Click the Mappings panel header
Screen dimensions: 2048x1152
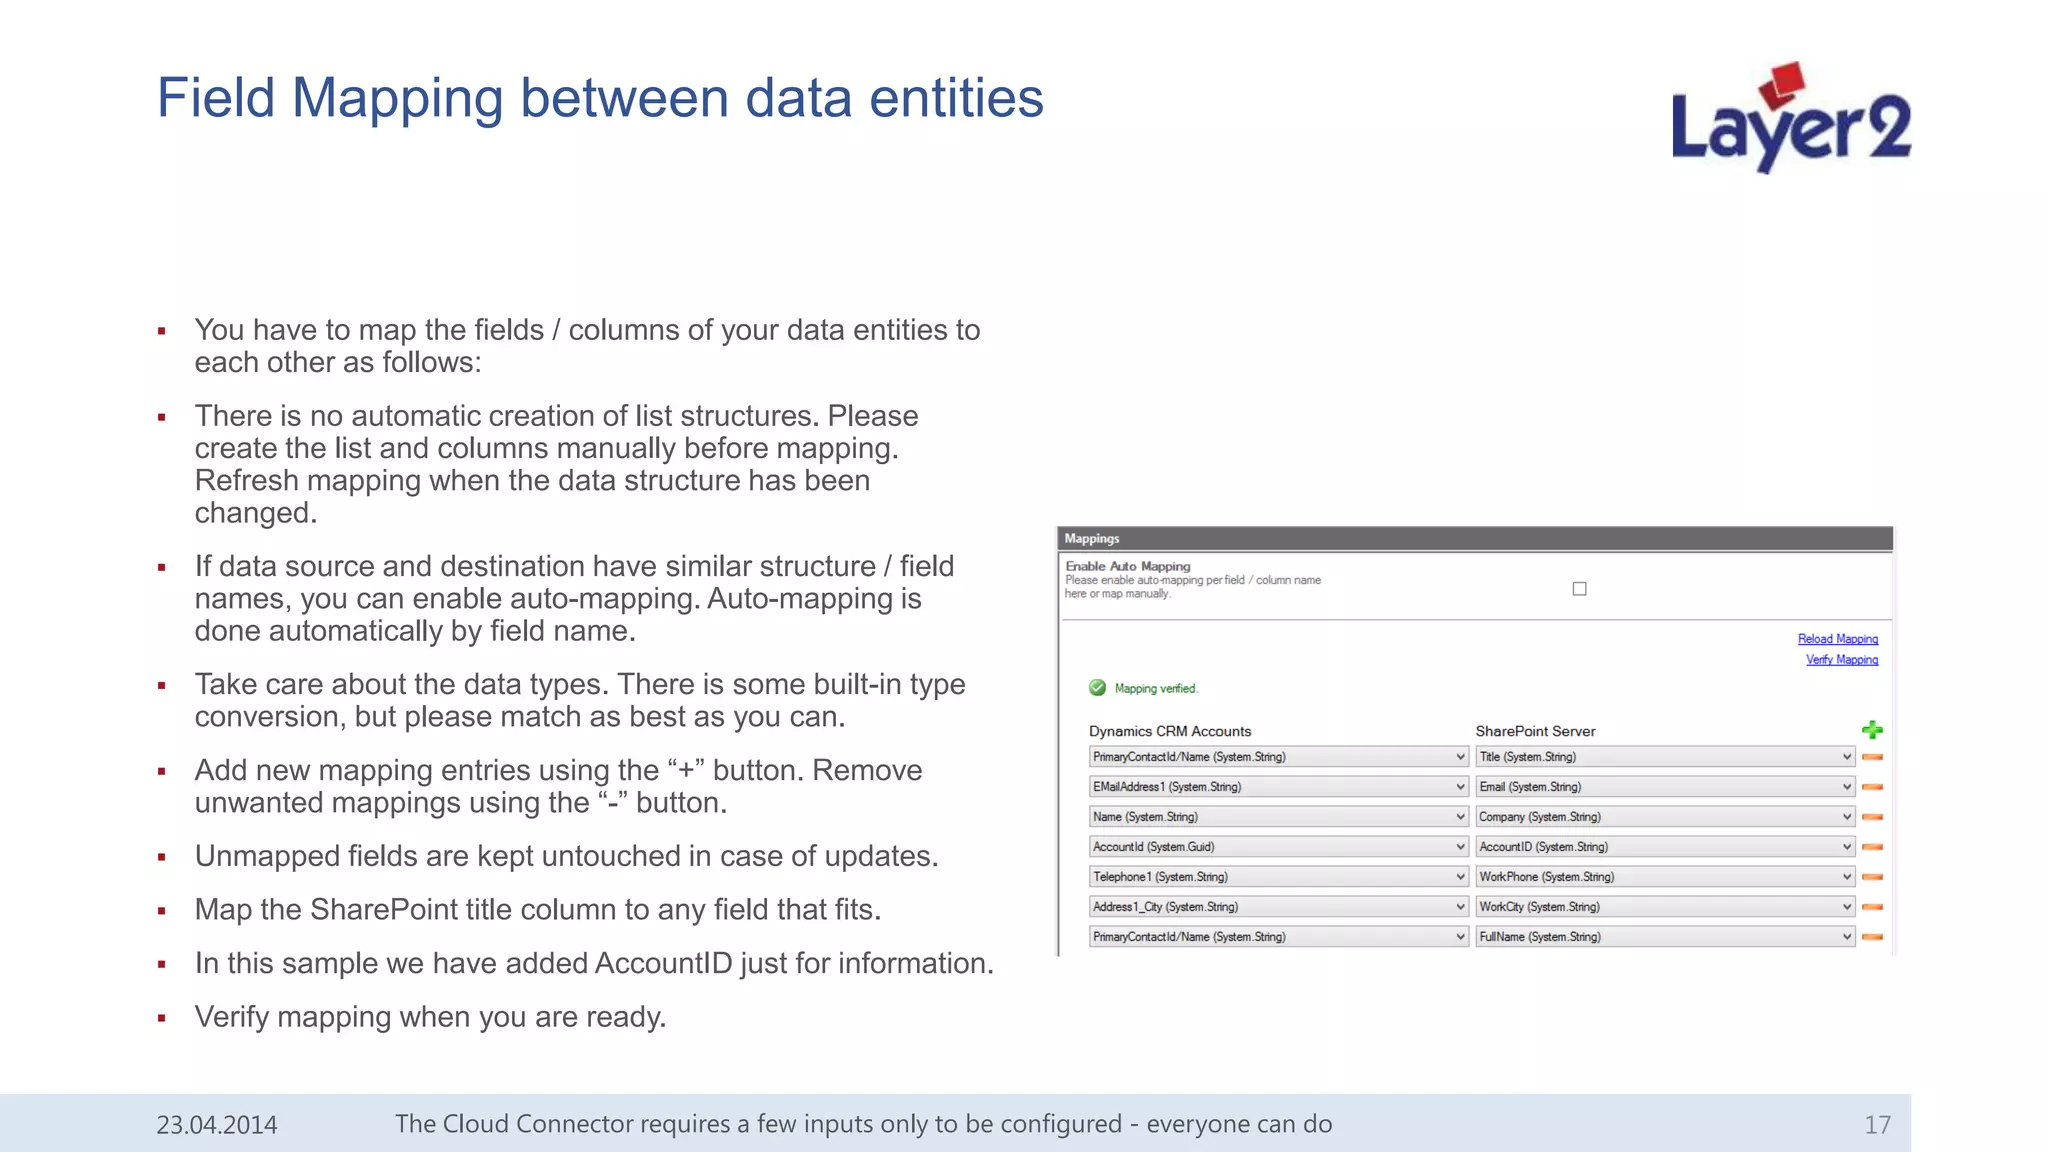(x=1475, y=538)
